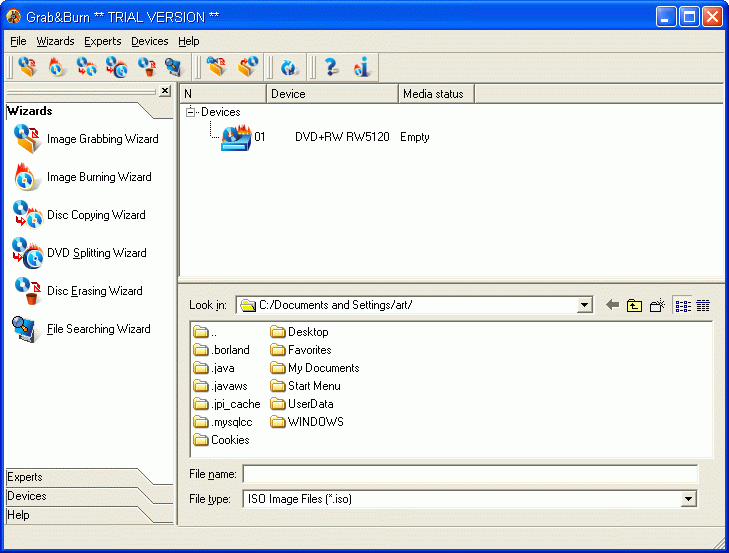
Task: Select the .borland folder
Action: 221,350
